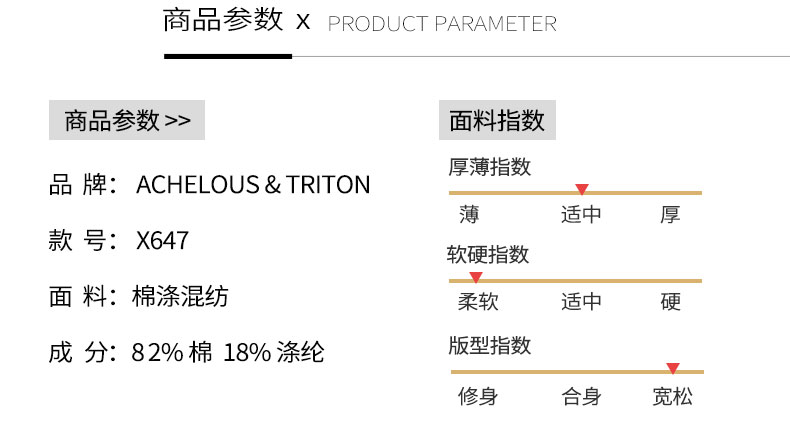Click fabric value 棉涤混纺
The width and height of the screenshot is (790, 443).
(x=180, y=296)
